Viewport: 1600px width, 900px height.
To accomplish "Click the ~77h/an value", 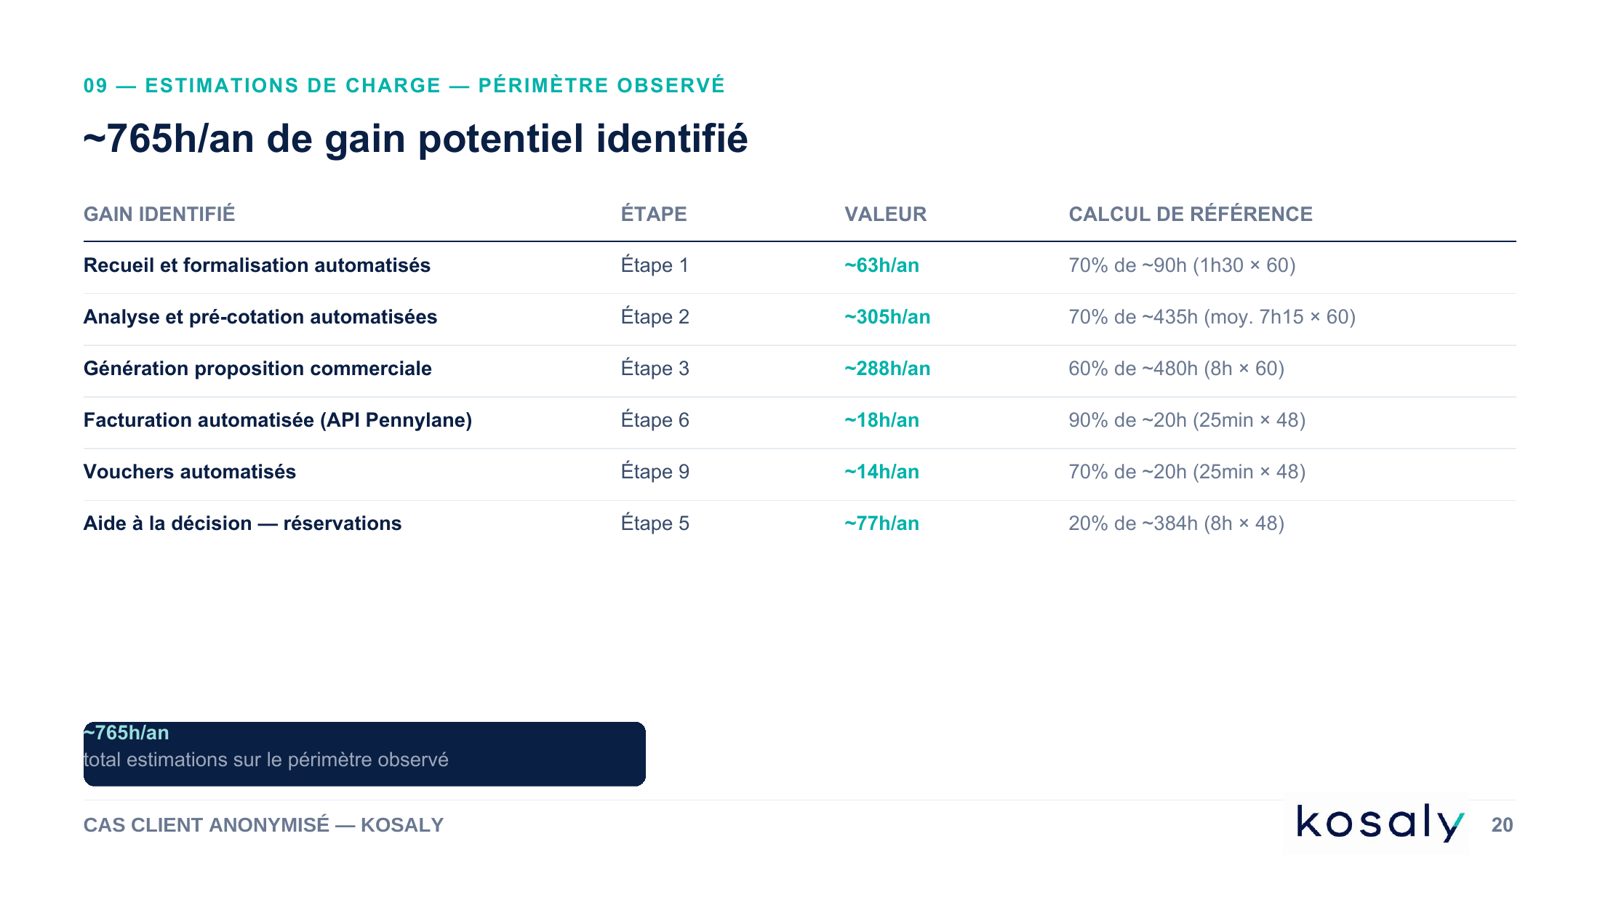I will point(881,524).
